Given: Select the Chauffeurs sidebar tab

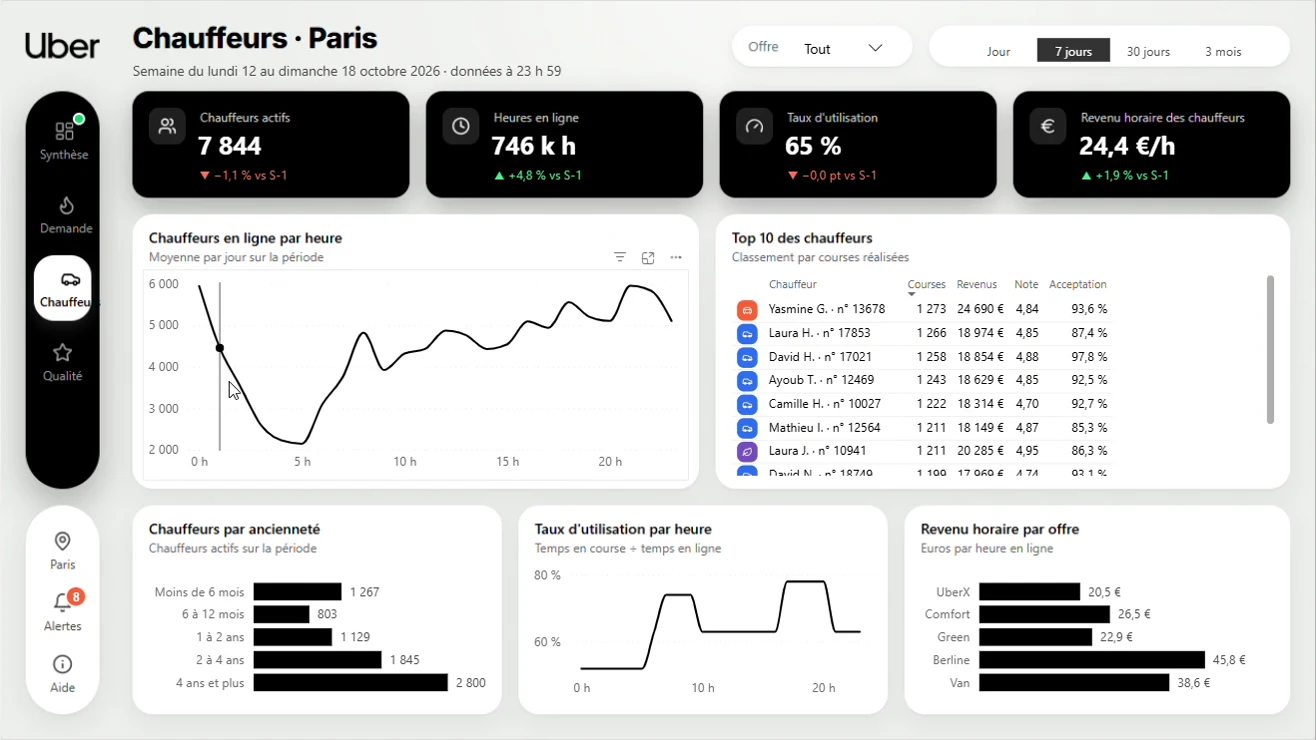Looking at the screenshot, I should click(63, 288).
